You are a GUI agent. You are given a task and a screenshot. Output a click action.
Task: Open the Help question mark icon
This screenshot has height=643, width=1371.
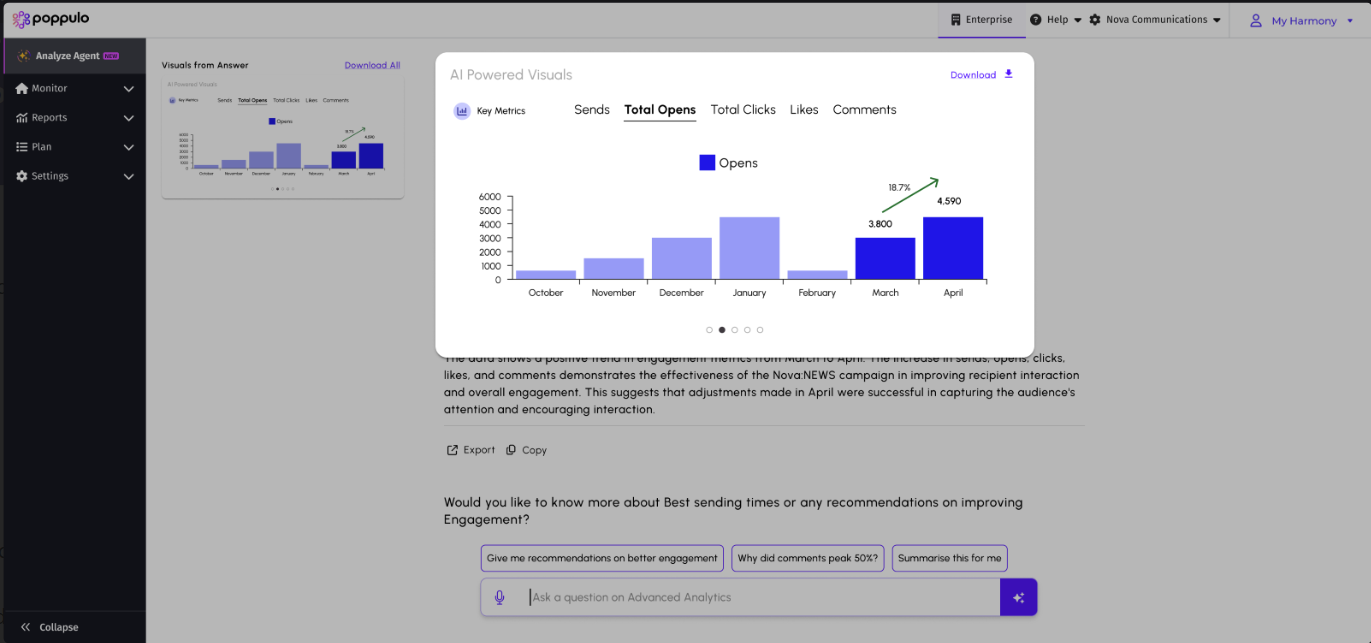(x=1035, y=20)
